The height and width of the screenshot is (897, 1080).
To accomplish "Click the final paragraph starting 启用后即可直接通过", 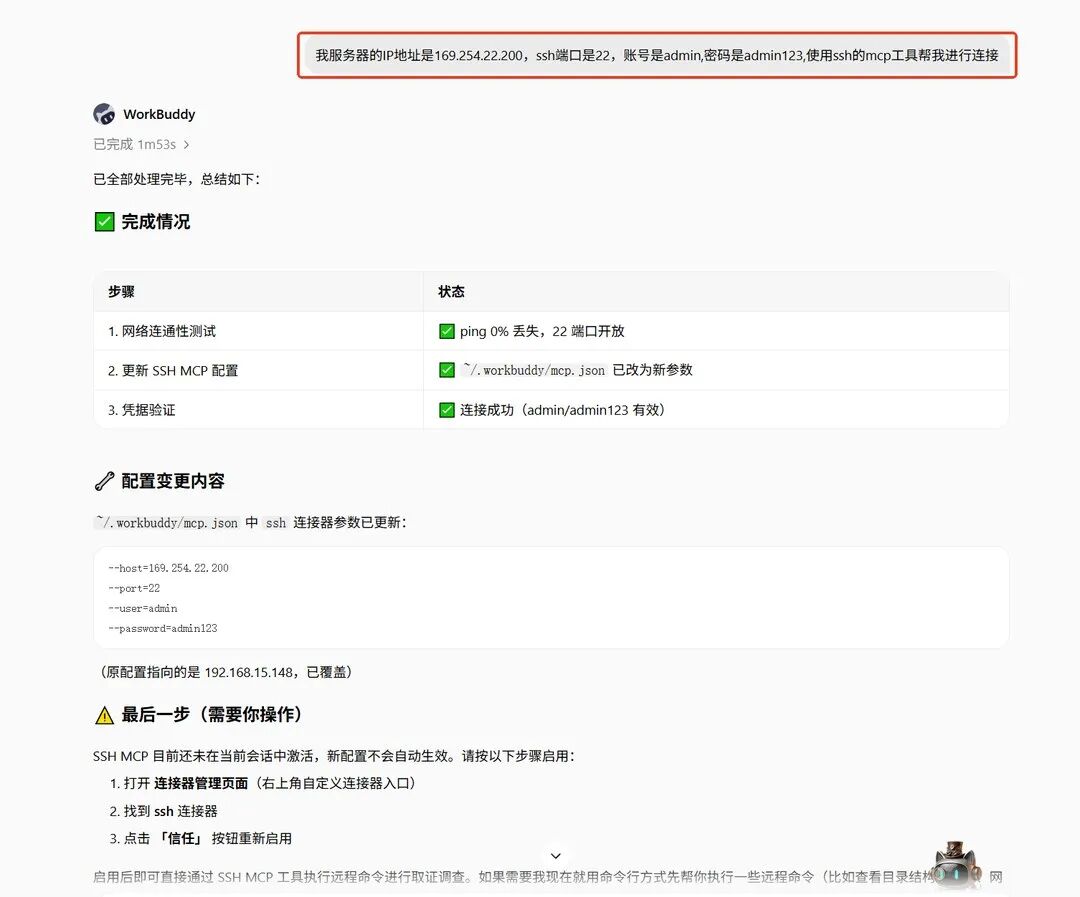I will click(548, 876).
